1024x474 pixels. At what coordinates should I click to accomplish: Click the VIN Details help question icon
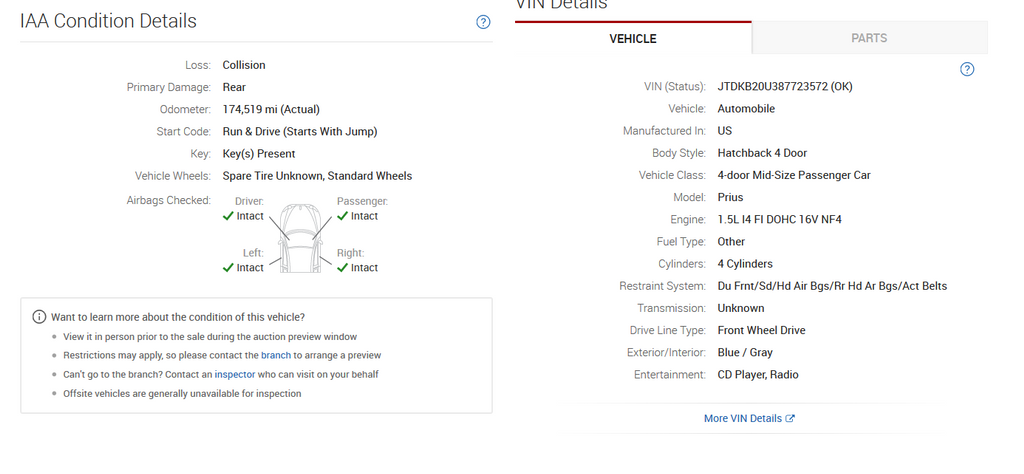point(967,69)
